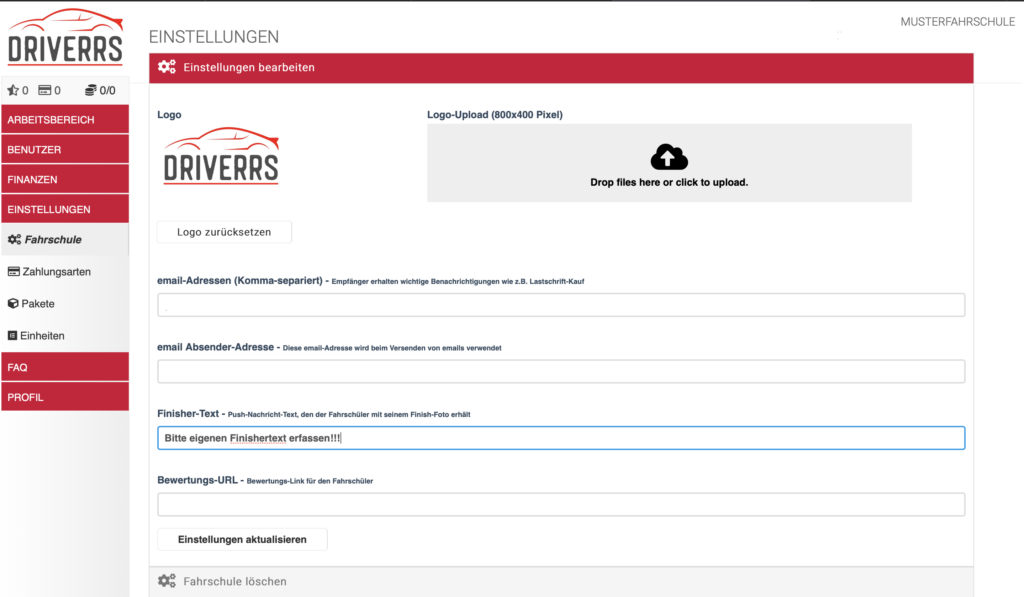The image size is (1024, 597).
Task: Click Einstellungen aktualisieren button
Action: click(242, 540)
